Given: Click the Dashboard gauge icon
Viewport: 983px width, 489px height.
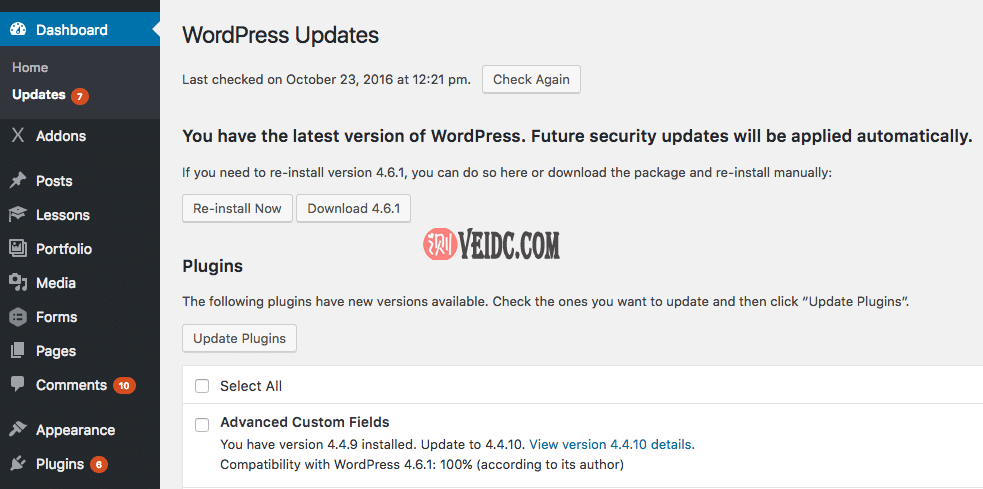Looking at the screenshot, I should coord(18,30).
